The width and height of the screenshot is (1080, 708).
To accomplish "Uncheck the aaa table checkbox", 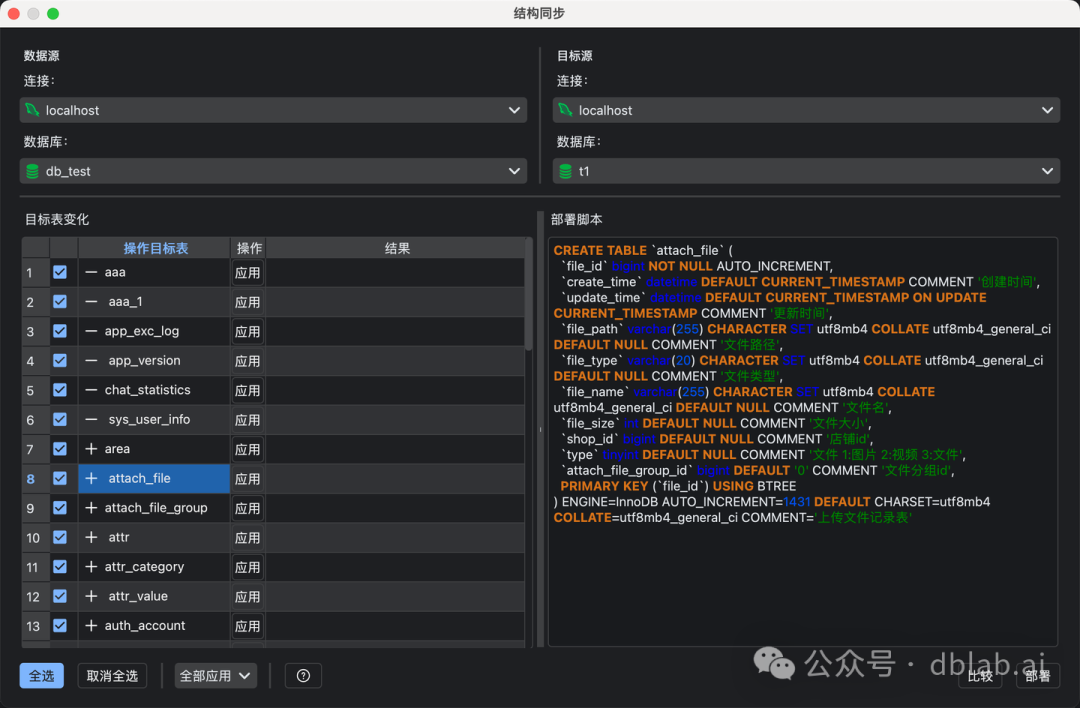I will click(60, 272).
